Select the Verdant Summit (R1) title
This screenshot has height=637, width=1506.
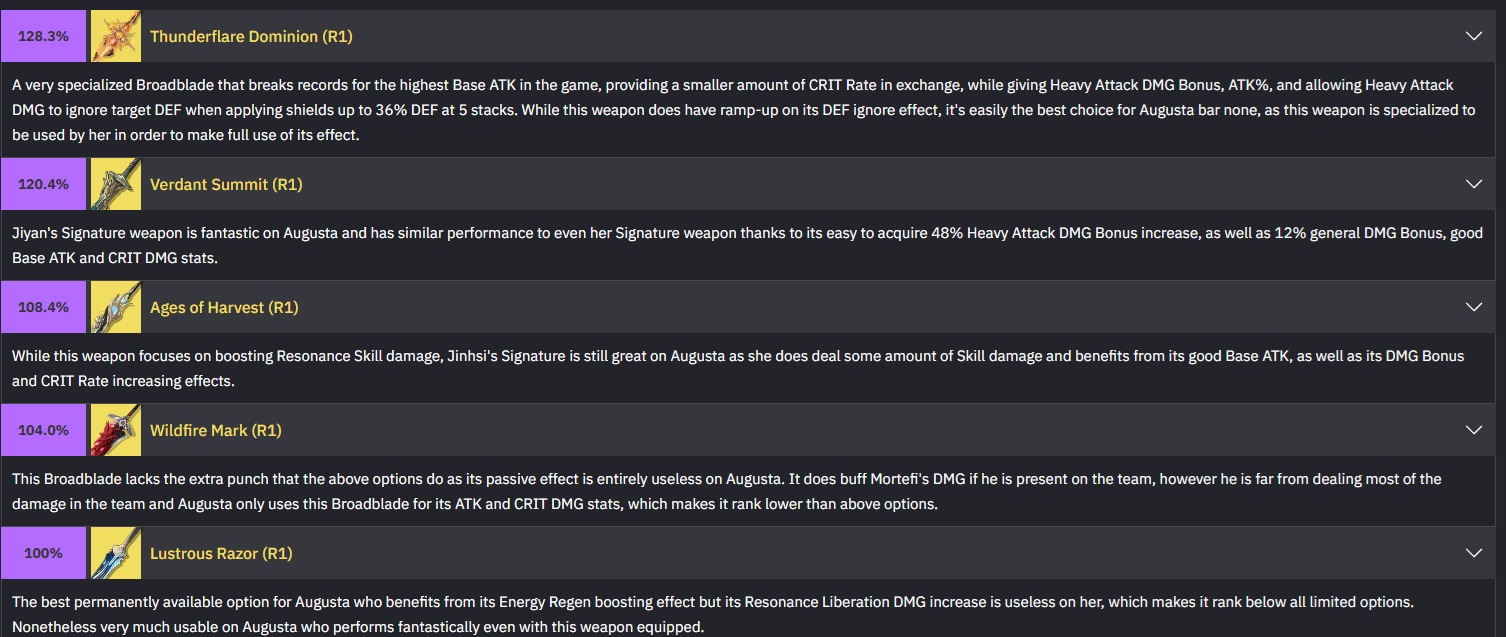click(226, 184)
